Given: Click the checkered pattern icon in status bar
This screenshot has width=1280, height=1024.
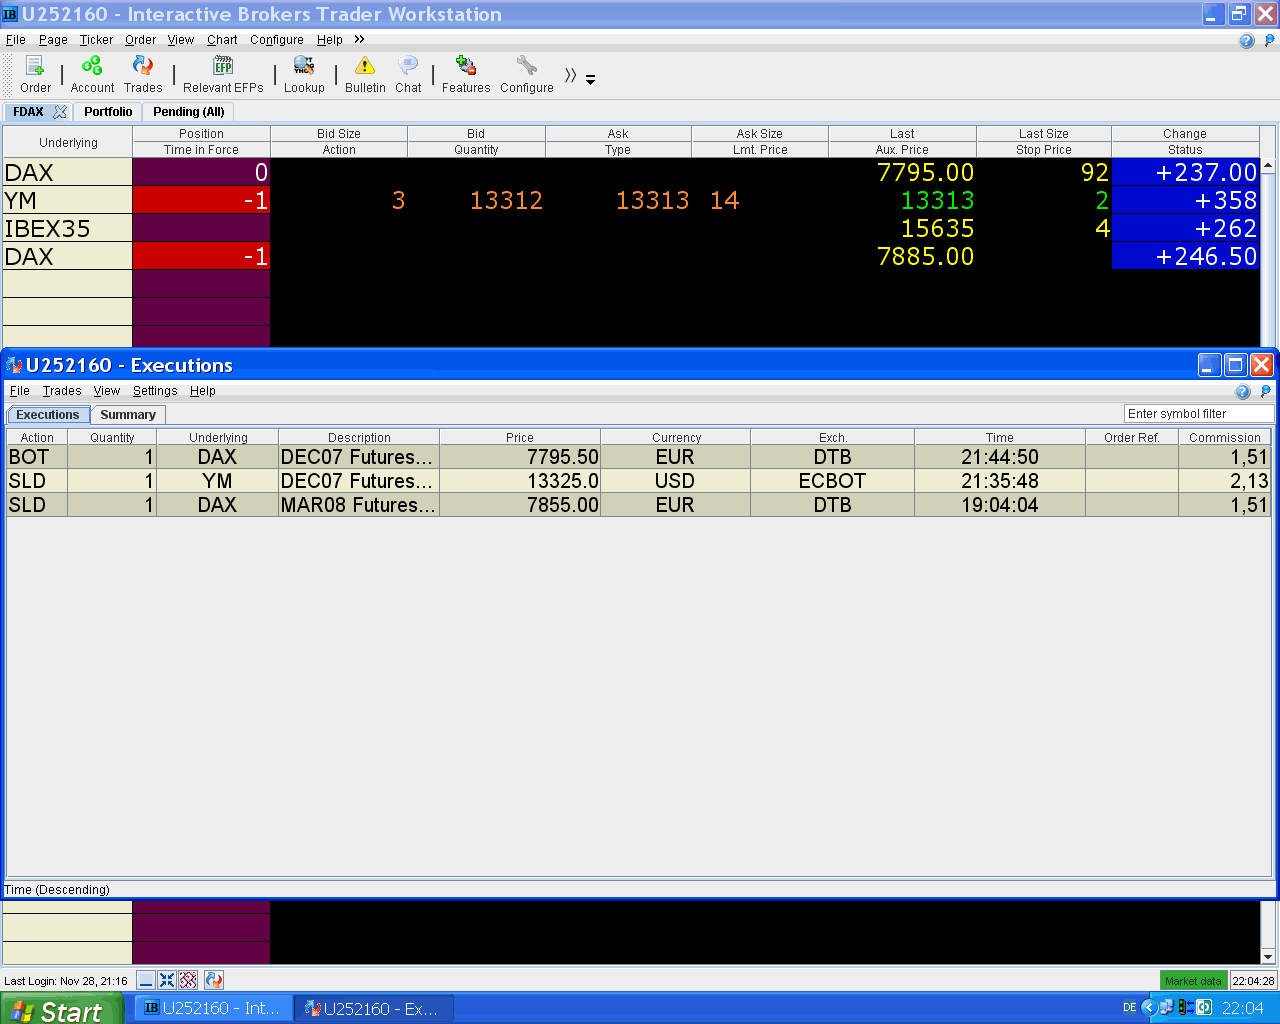Looking at the screenshot, I should click(188, 980).
